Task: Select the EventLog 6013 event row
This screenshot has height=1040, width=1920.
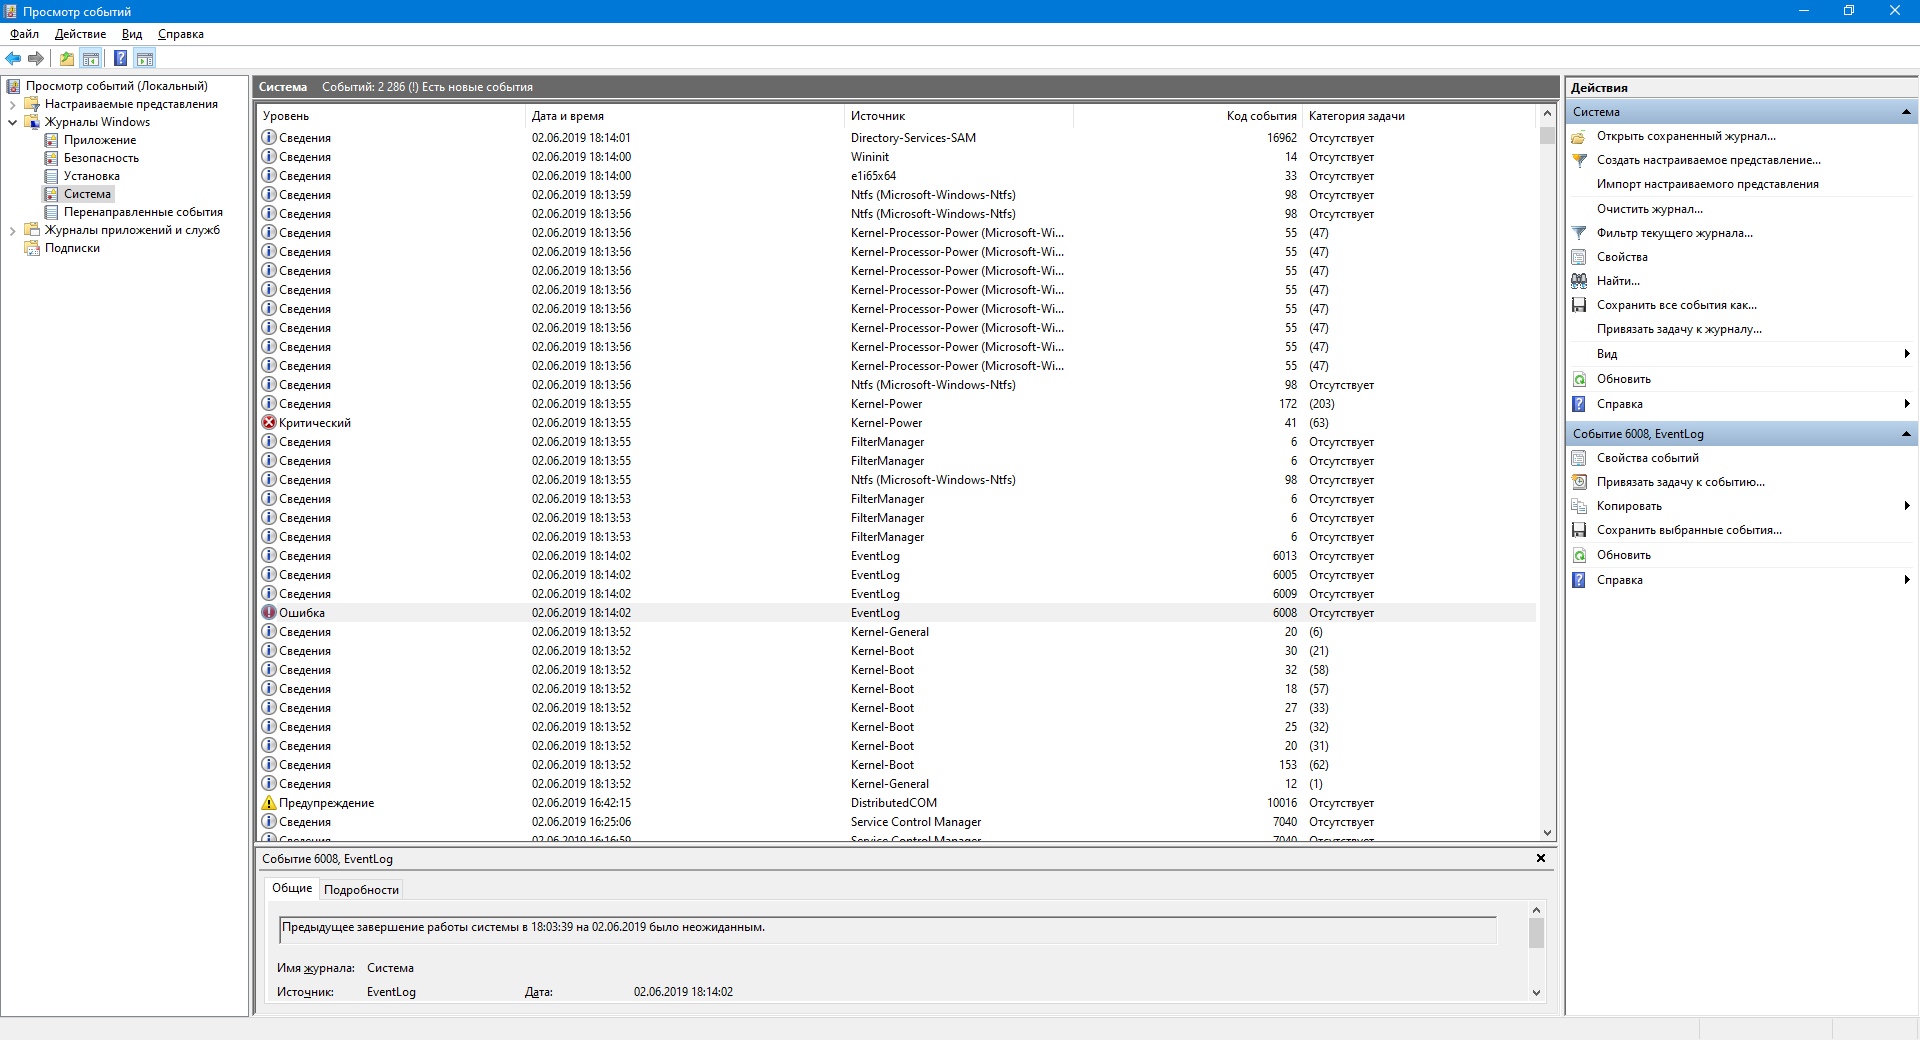Action: point(896,556)
